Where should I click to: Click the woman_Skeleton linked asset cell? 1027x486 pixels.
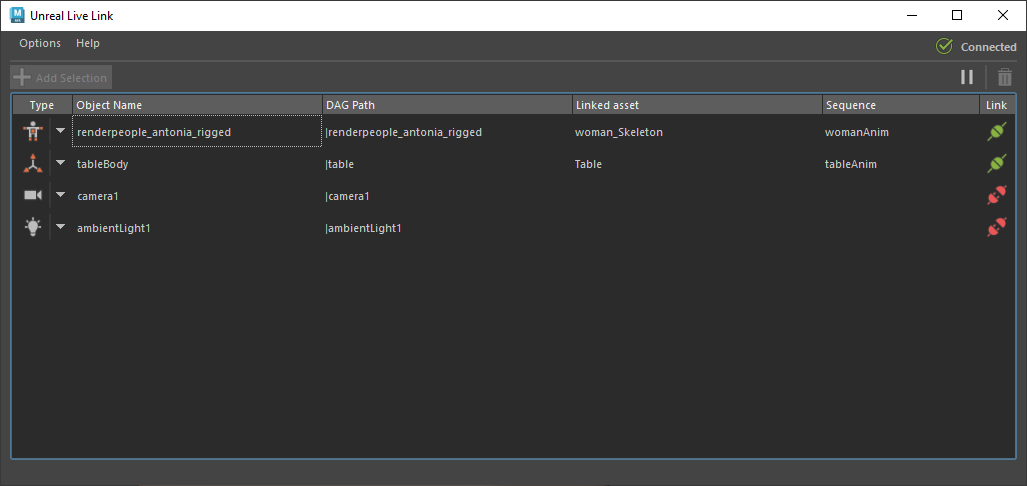pyautogui.click(x=698, y=132)
